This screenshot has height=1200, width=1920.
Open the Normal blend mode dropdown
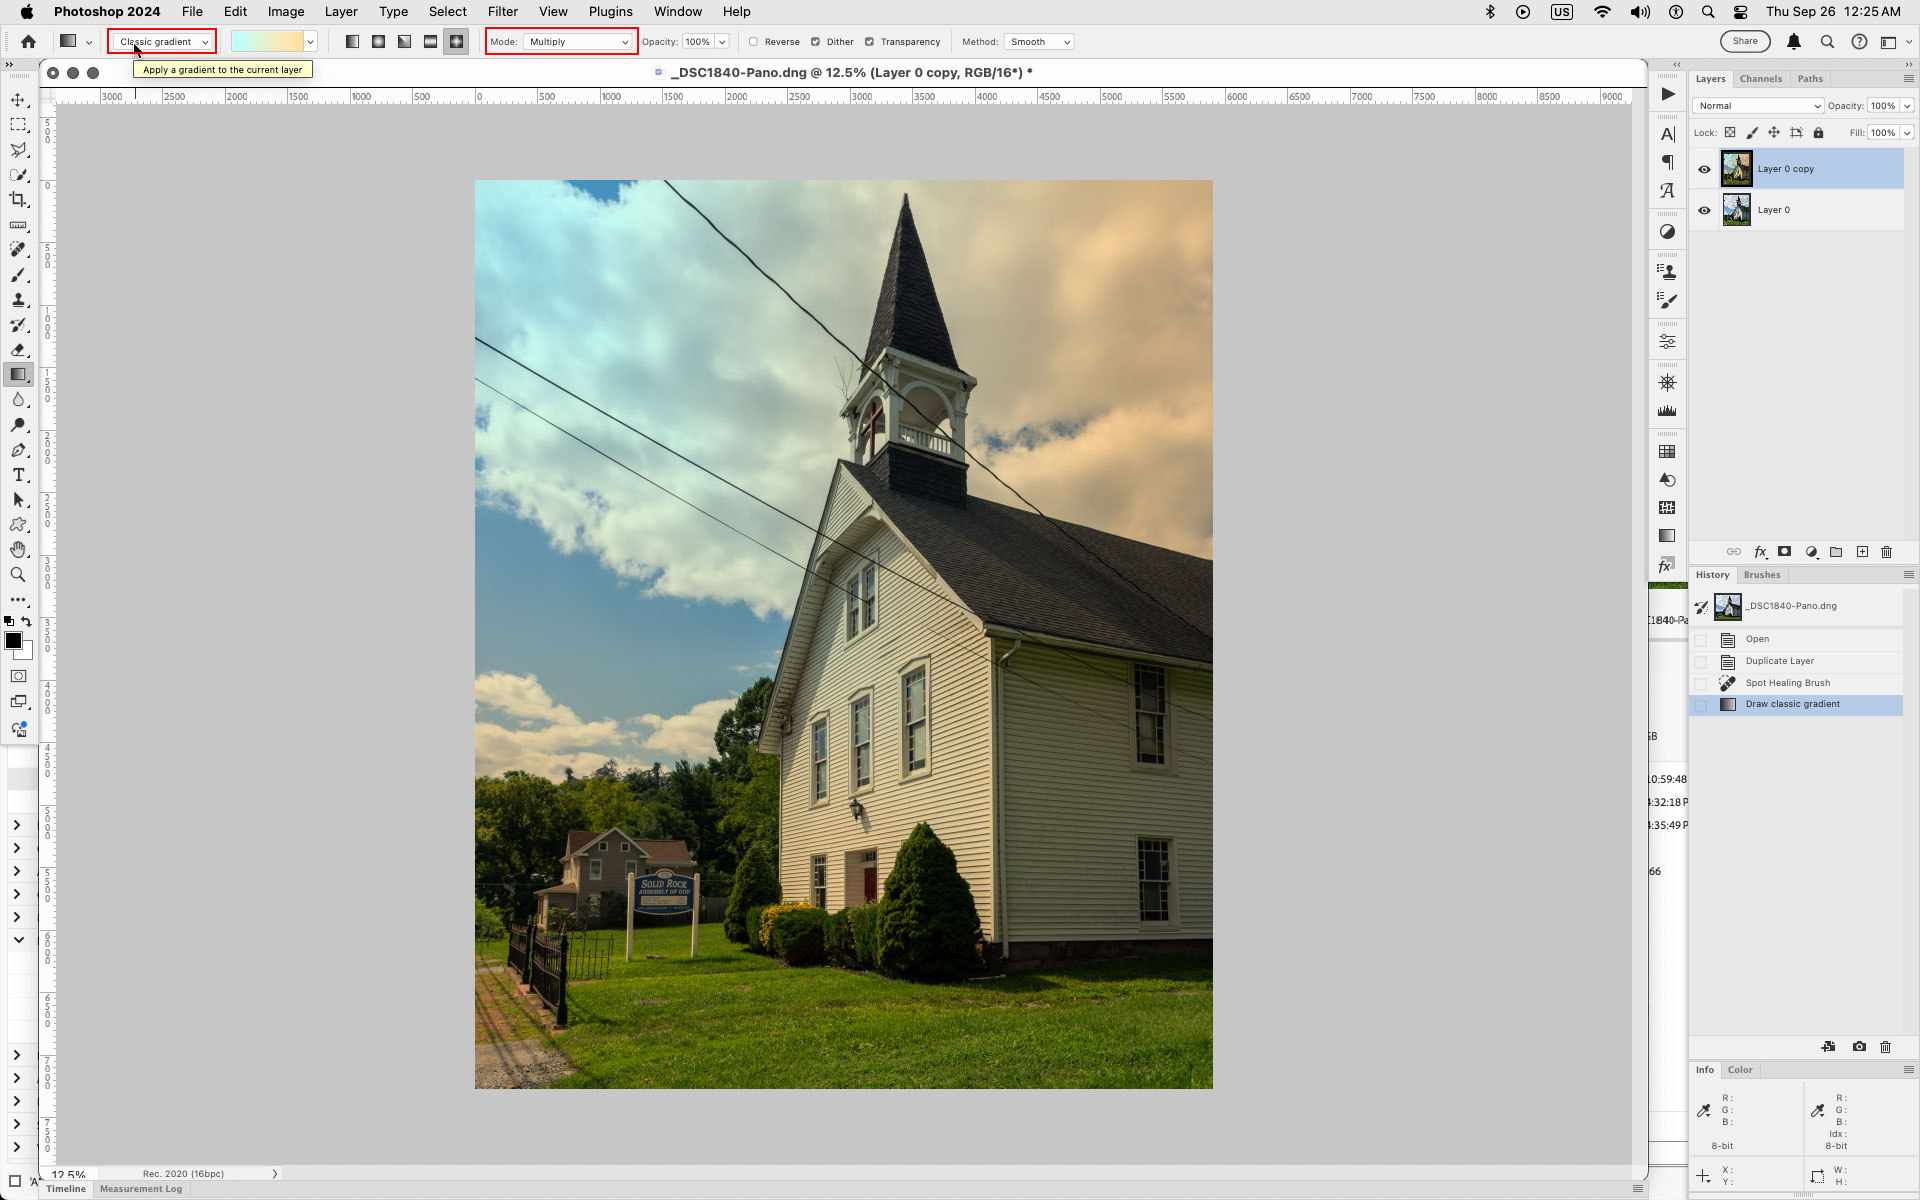click(x=1758, y=105)
